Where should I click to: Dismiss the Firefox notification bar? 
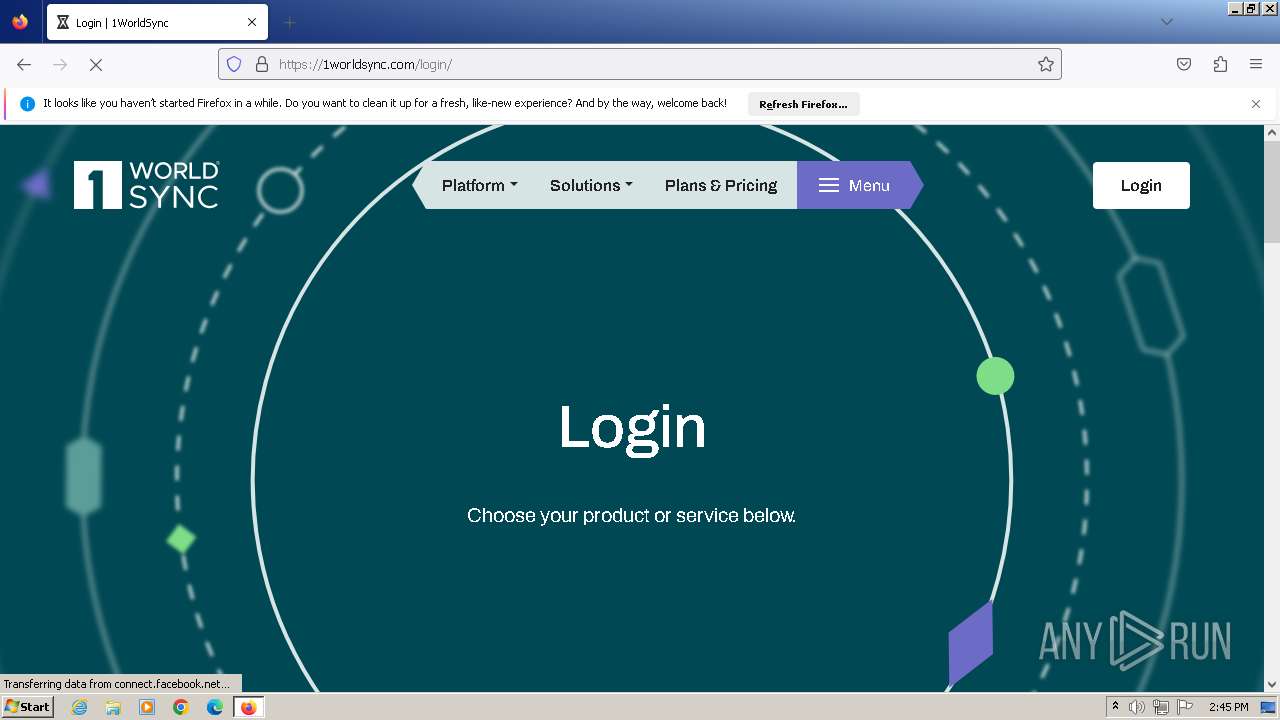(x=1256, y=104)
